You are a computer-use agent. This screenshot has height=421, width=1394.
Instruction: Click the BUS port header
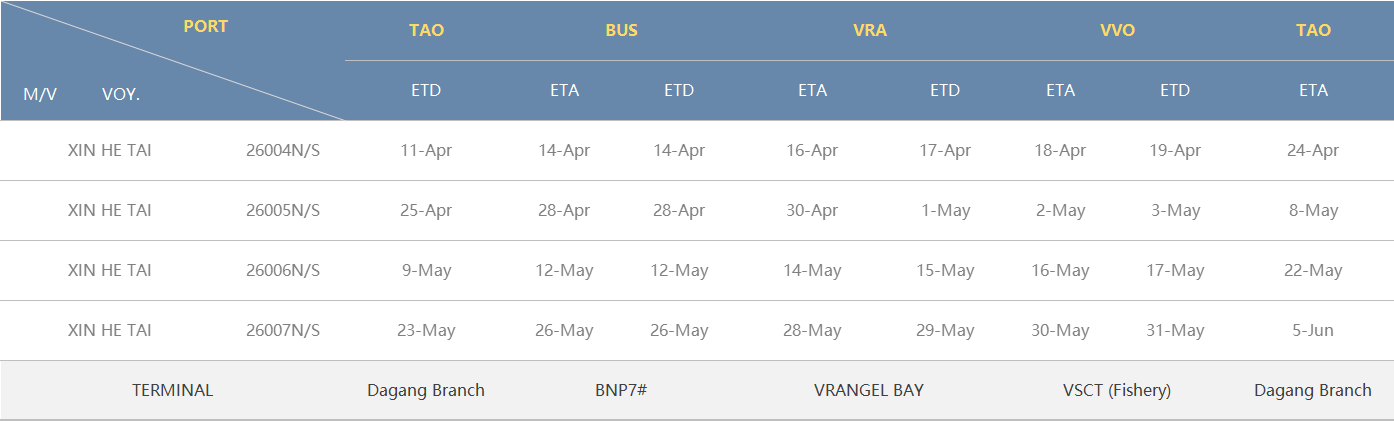621,30
